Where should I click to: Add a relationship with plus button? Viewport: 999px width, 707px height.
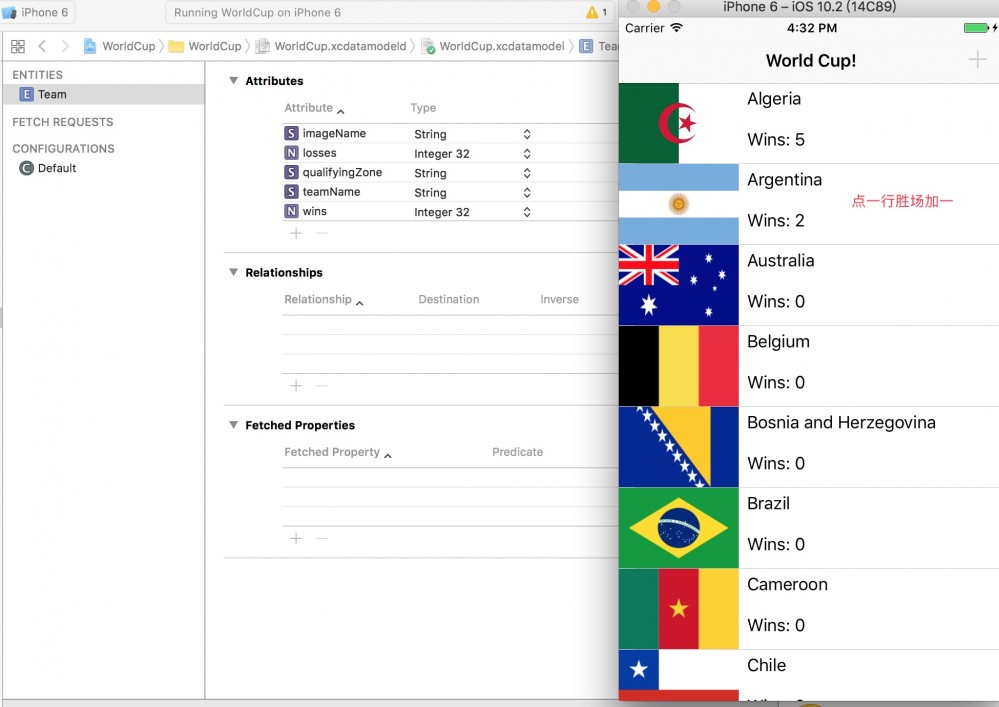tap(296, 386)
